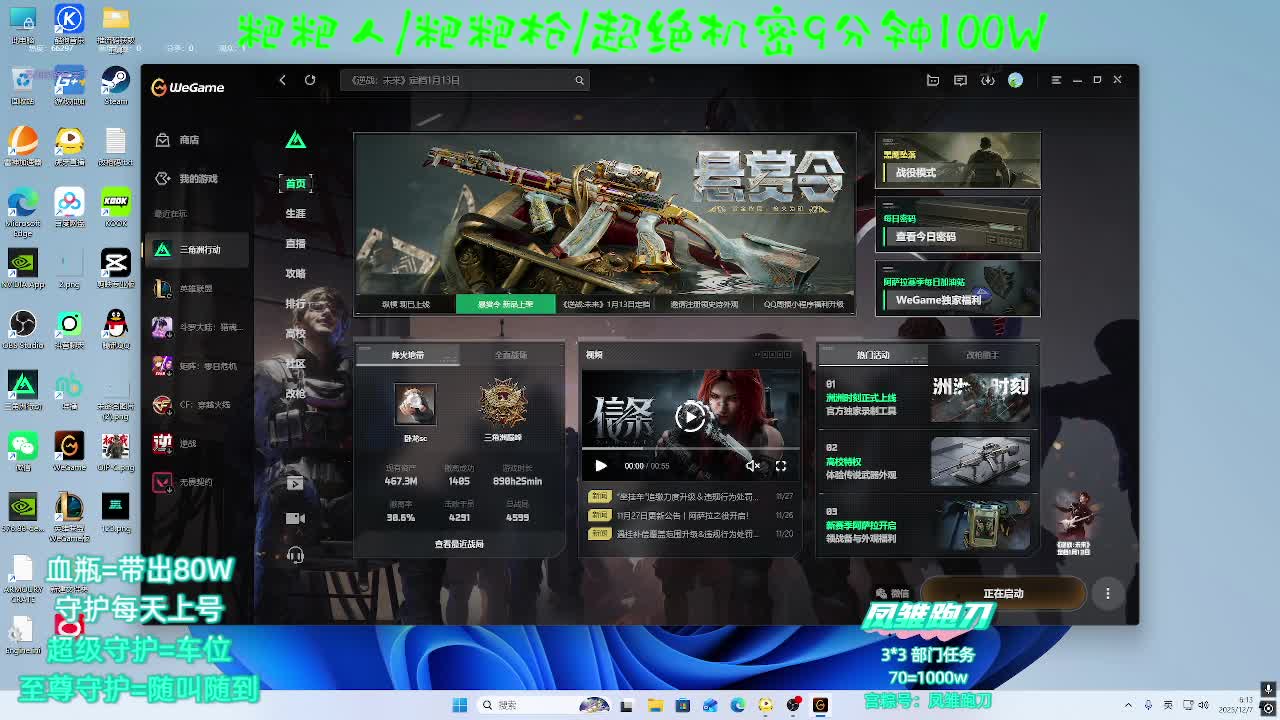The image size is (1280, 720).
Task: Click the WeGame search input field
Action: click(455, 80)
